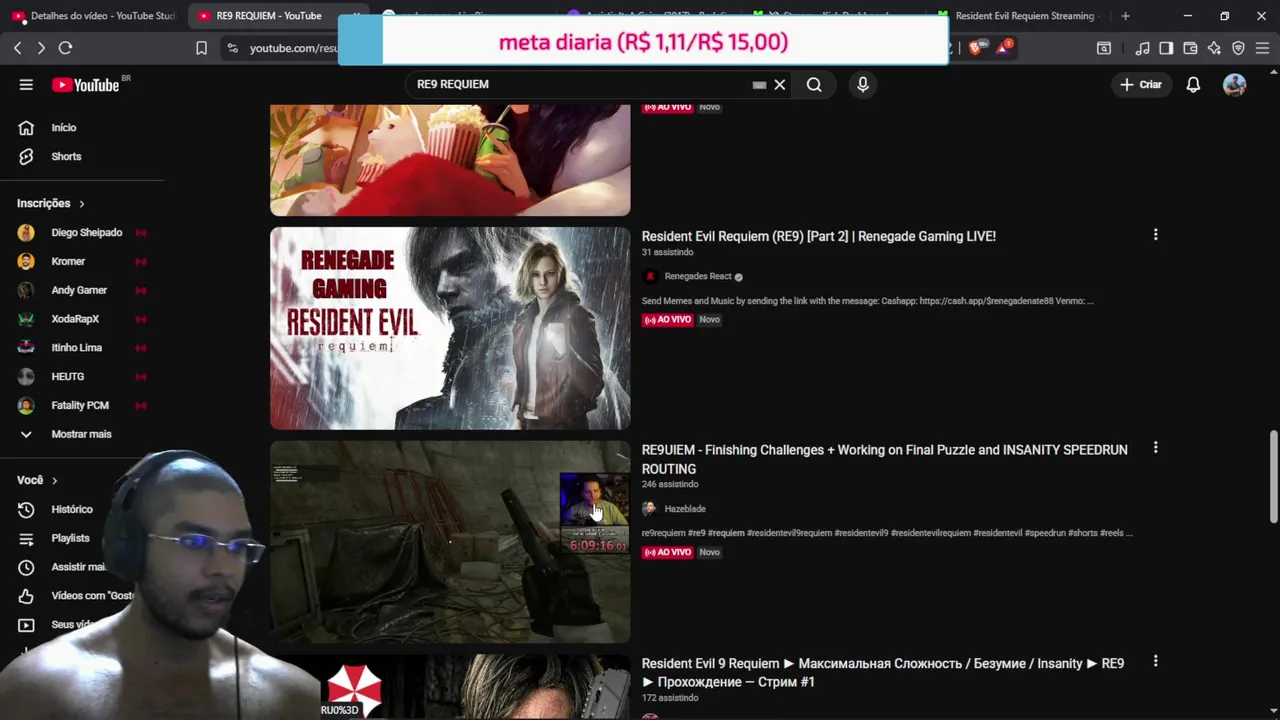This screenshot has height=720, width=1280.
Task: Open the YouTube hamburger guide menu
Action: 26,85
